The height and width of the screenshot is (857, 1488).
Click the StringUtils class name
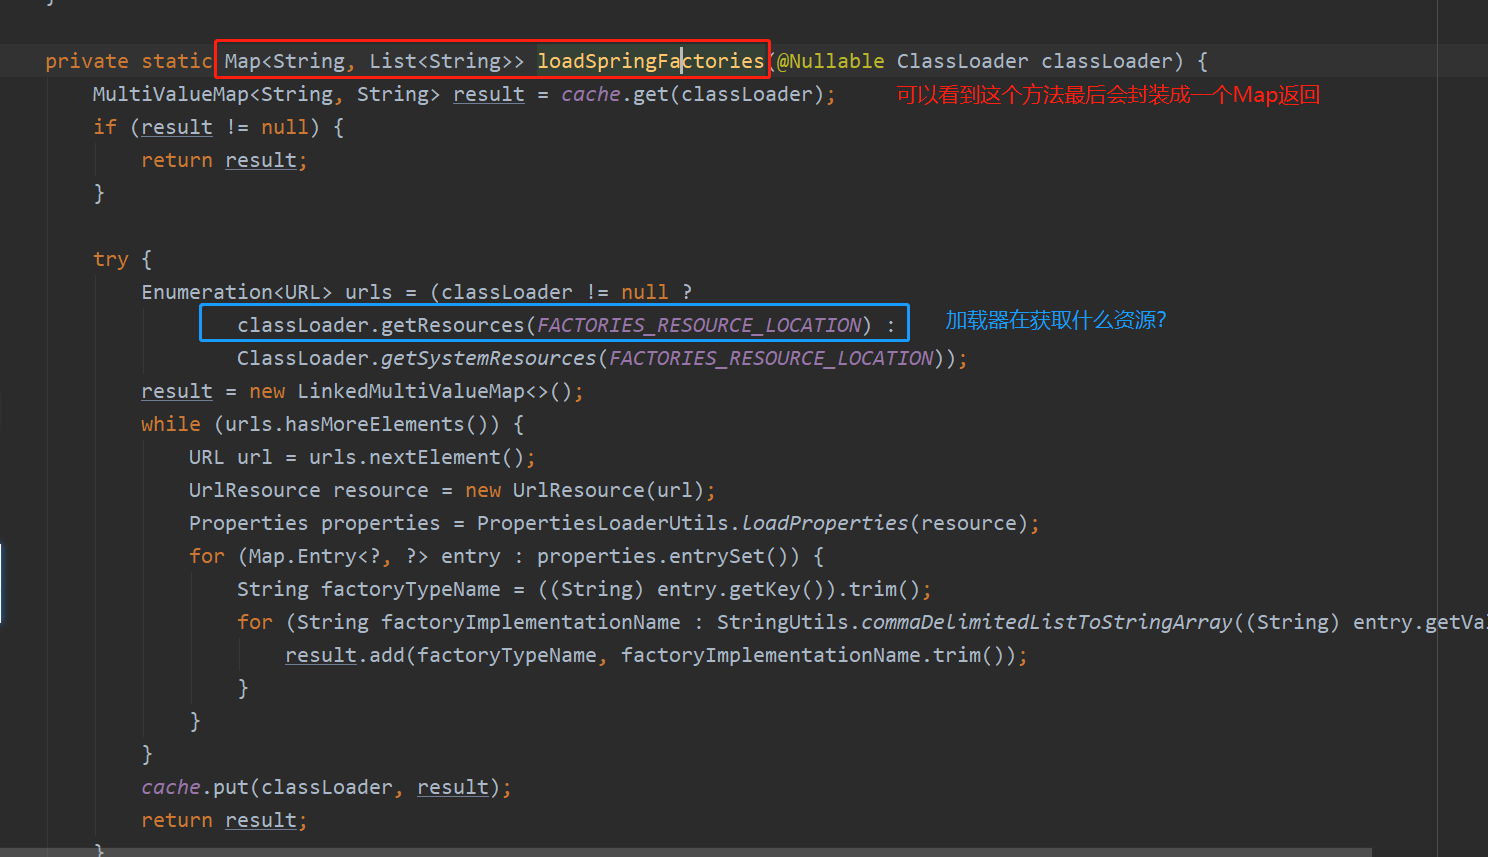[x=782, y=622]
